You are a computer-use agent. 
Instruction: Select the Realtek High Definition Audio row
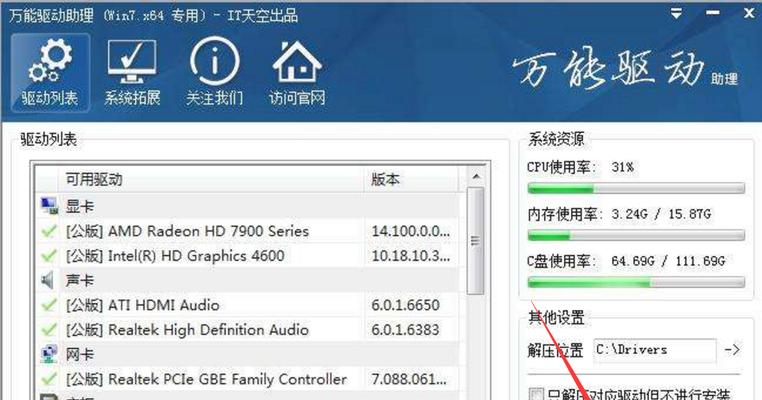[248, 330]
